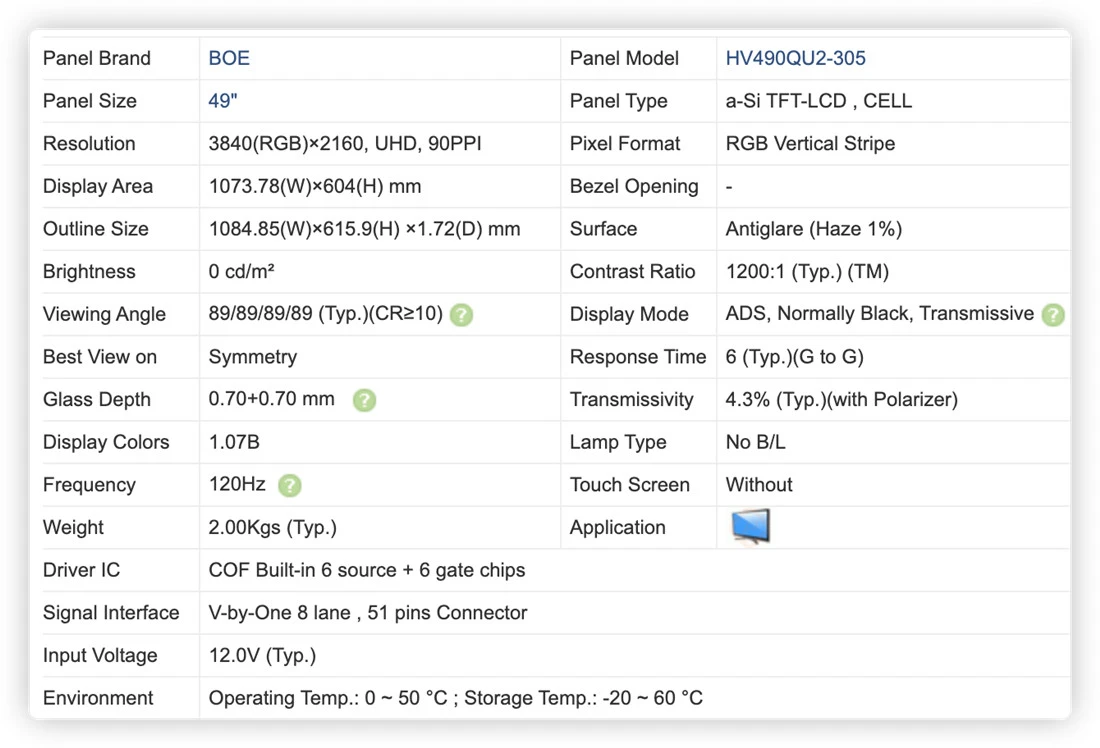The height and width of the screenshot is (748, 1100).
Task: Open the HV490QU2-305 panel model link
Action: [x=796, y=58]
